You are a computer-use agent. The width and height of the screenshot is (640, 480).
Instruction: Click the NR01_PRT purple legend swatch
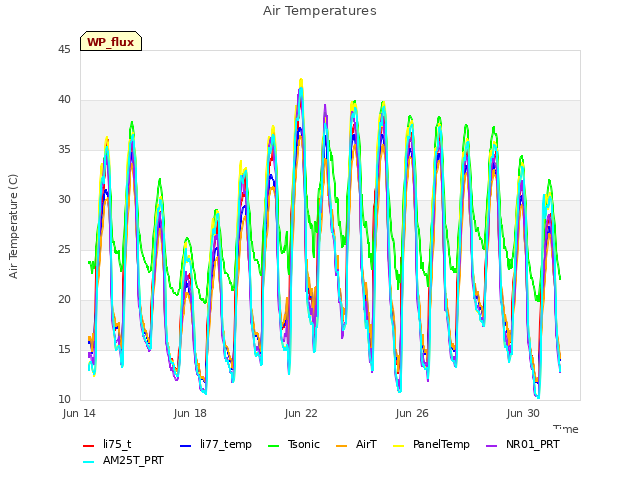tap(492, 446)
